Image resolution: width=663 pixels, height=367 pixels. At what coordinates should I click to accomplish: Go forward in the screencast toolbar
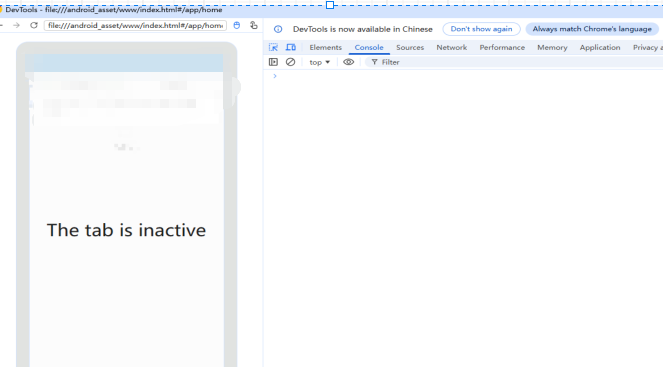click(16, 25)
